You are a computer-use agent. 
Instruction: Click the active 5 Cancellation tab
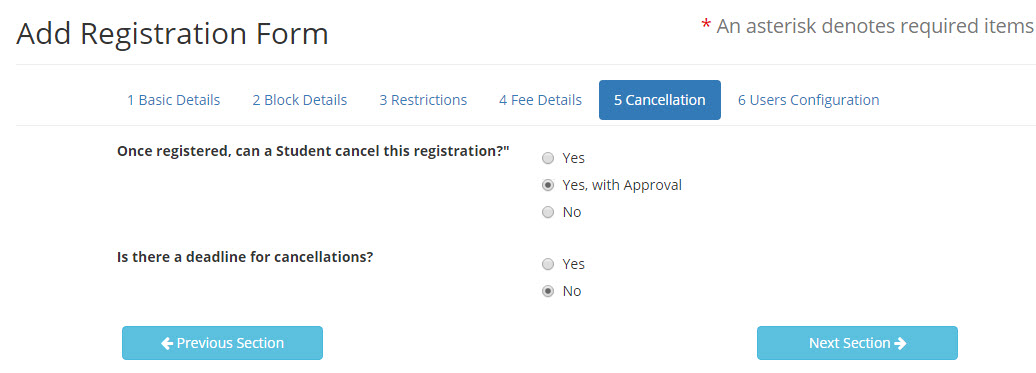tap(659, 100)
